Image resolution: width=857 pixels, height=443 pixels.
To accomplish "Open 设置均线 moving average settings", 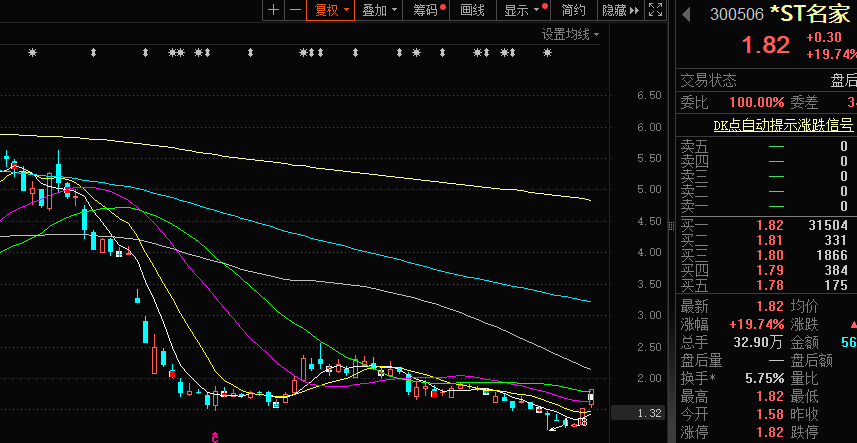I will pyautogui.click(x=569, y=34).
